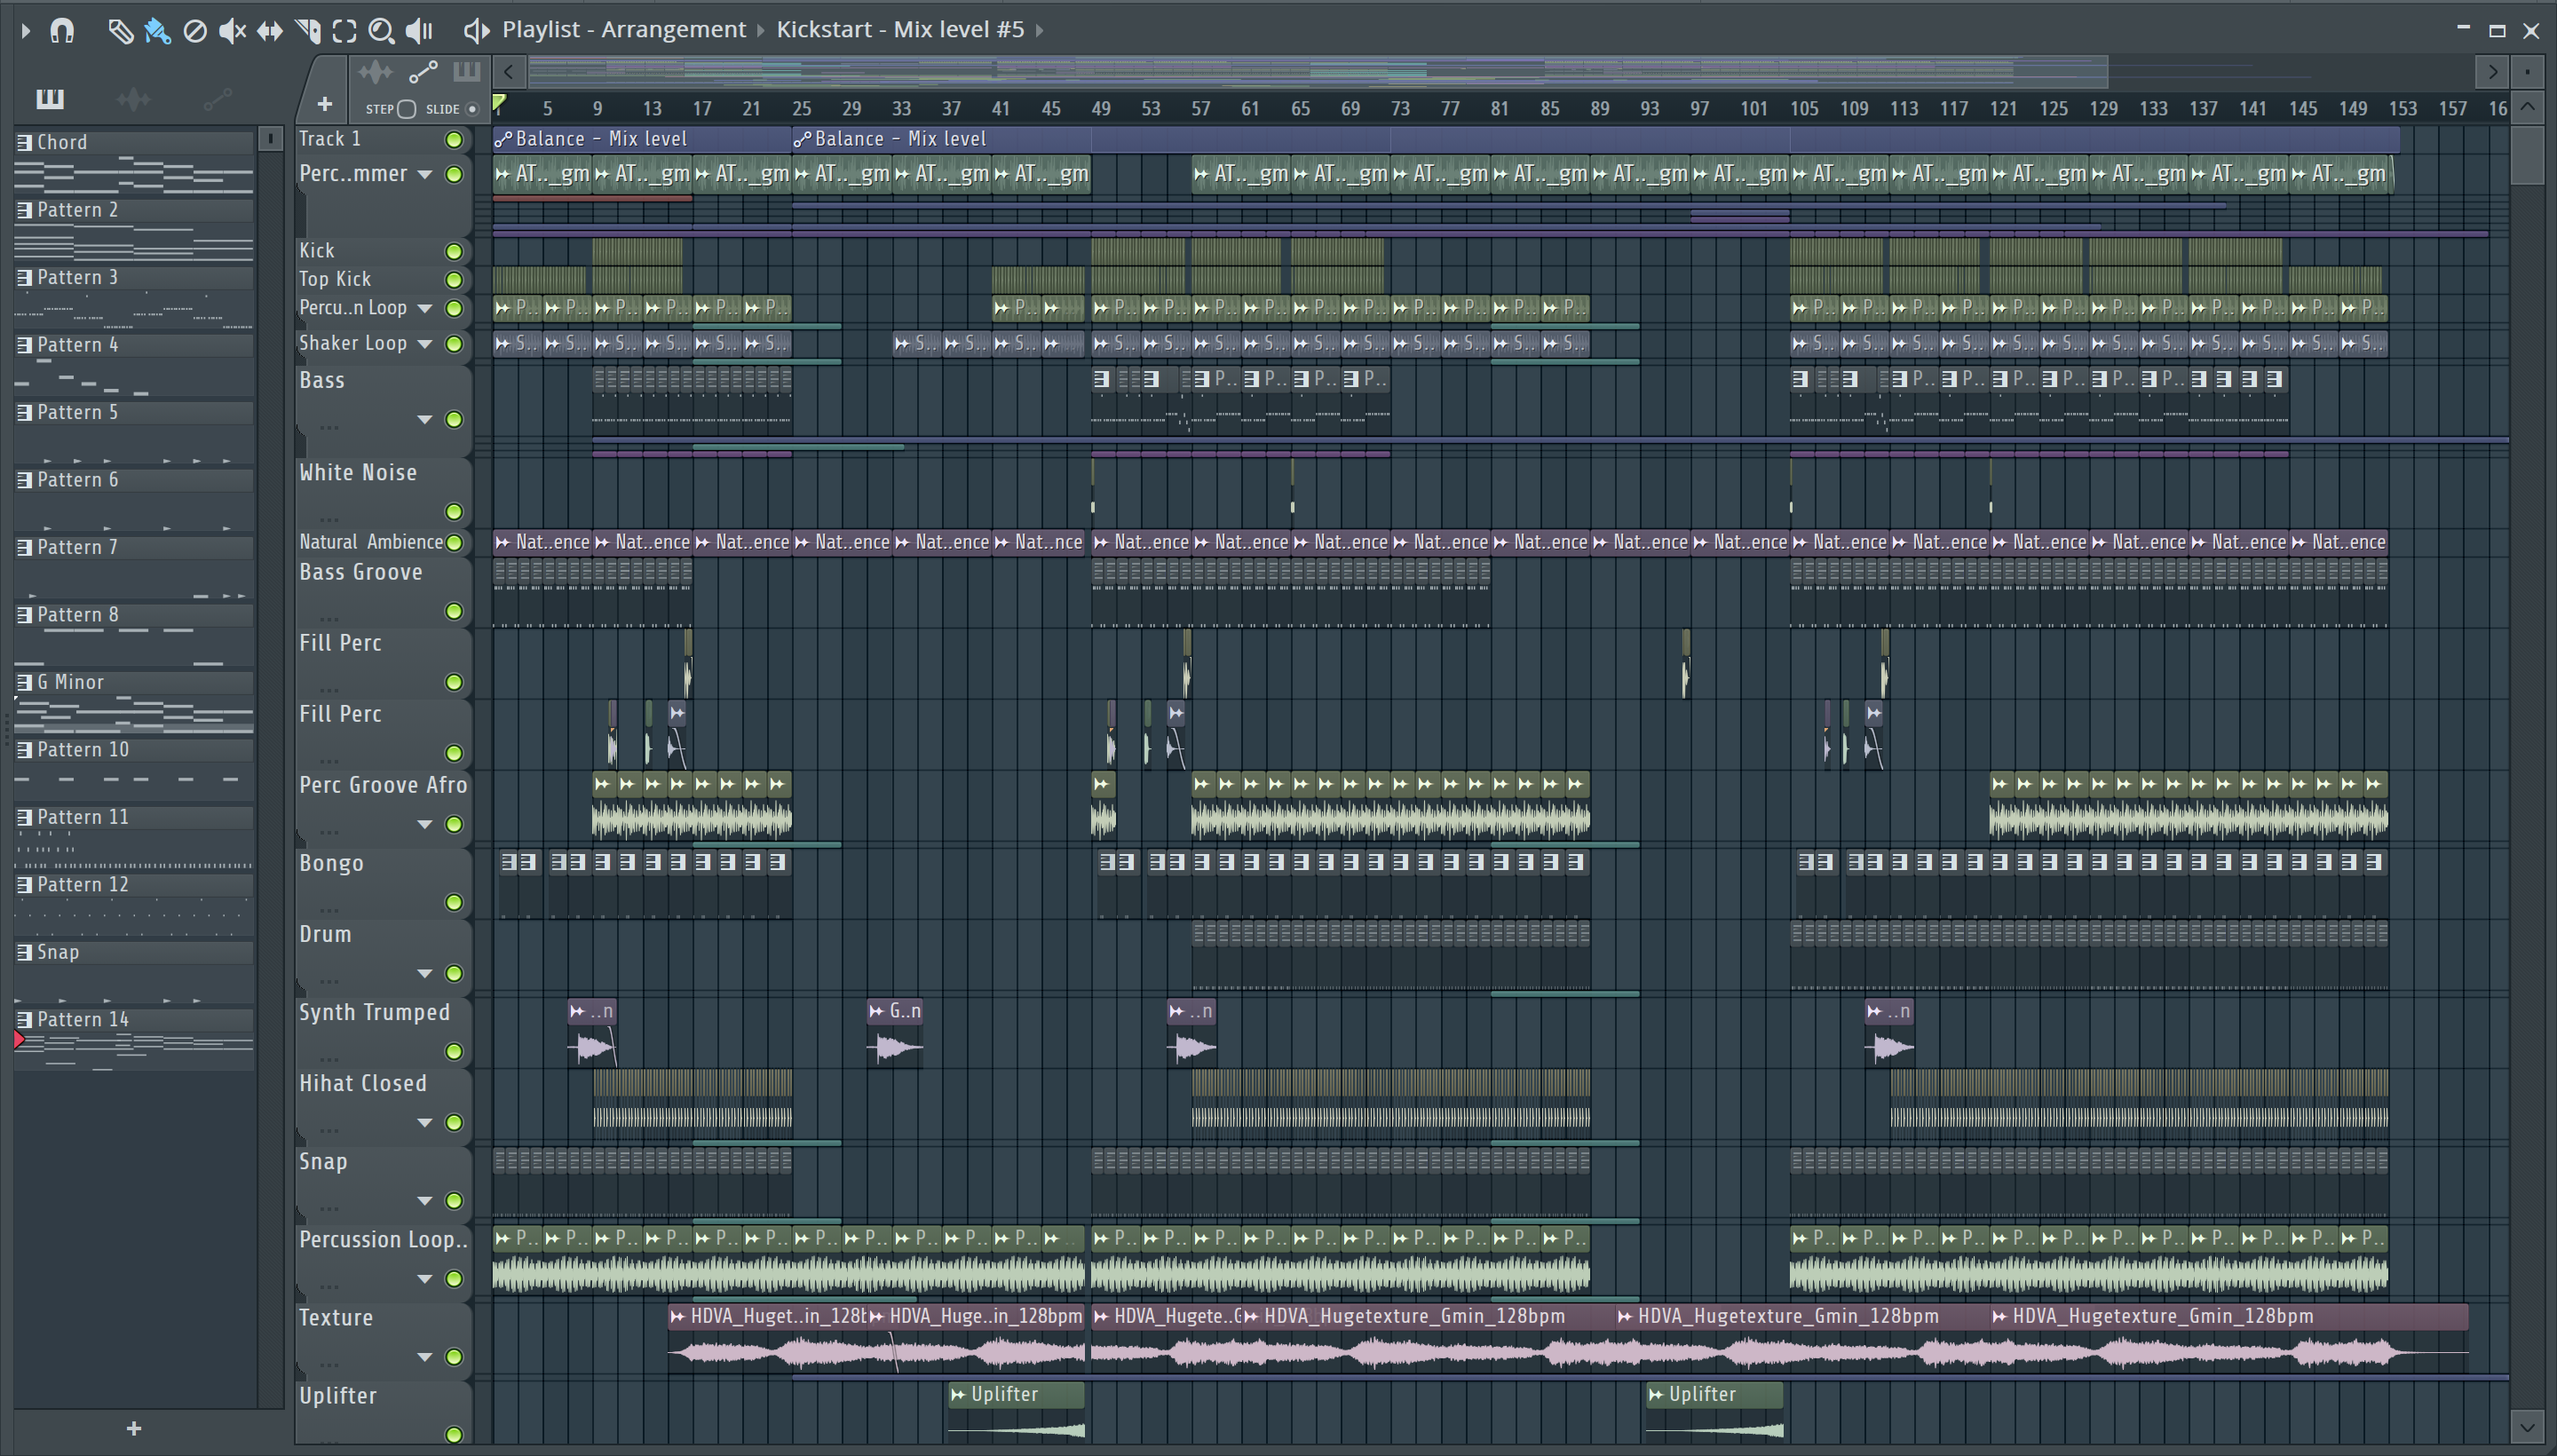Viewport: 2557px width, 1456px height.
Task: Show audio clips in the picker panel
Action: click(x=133, y=98)
